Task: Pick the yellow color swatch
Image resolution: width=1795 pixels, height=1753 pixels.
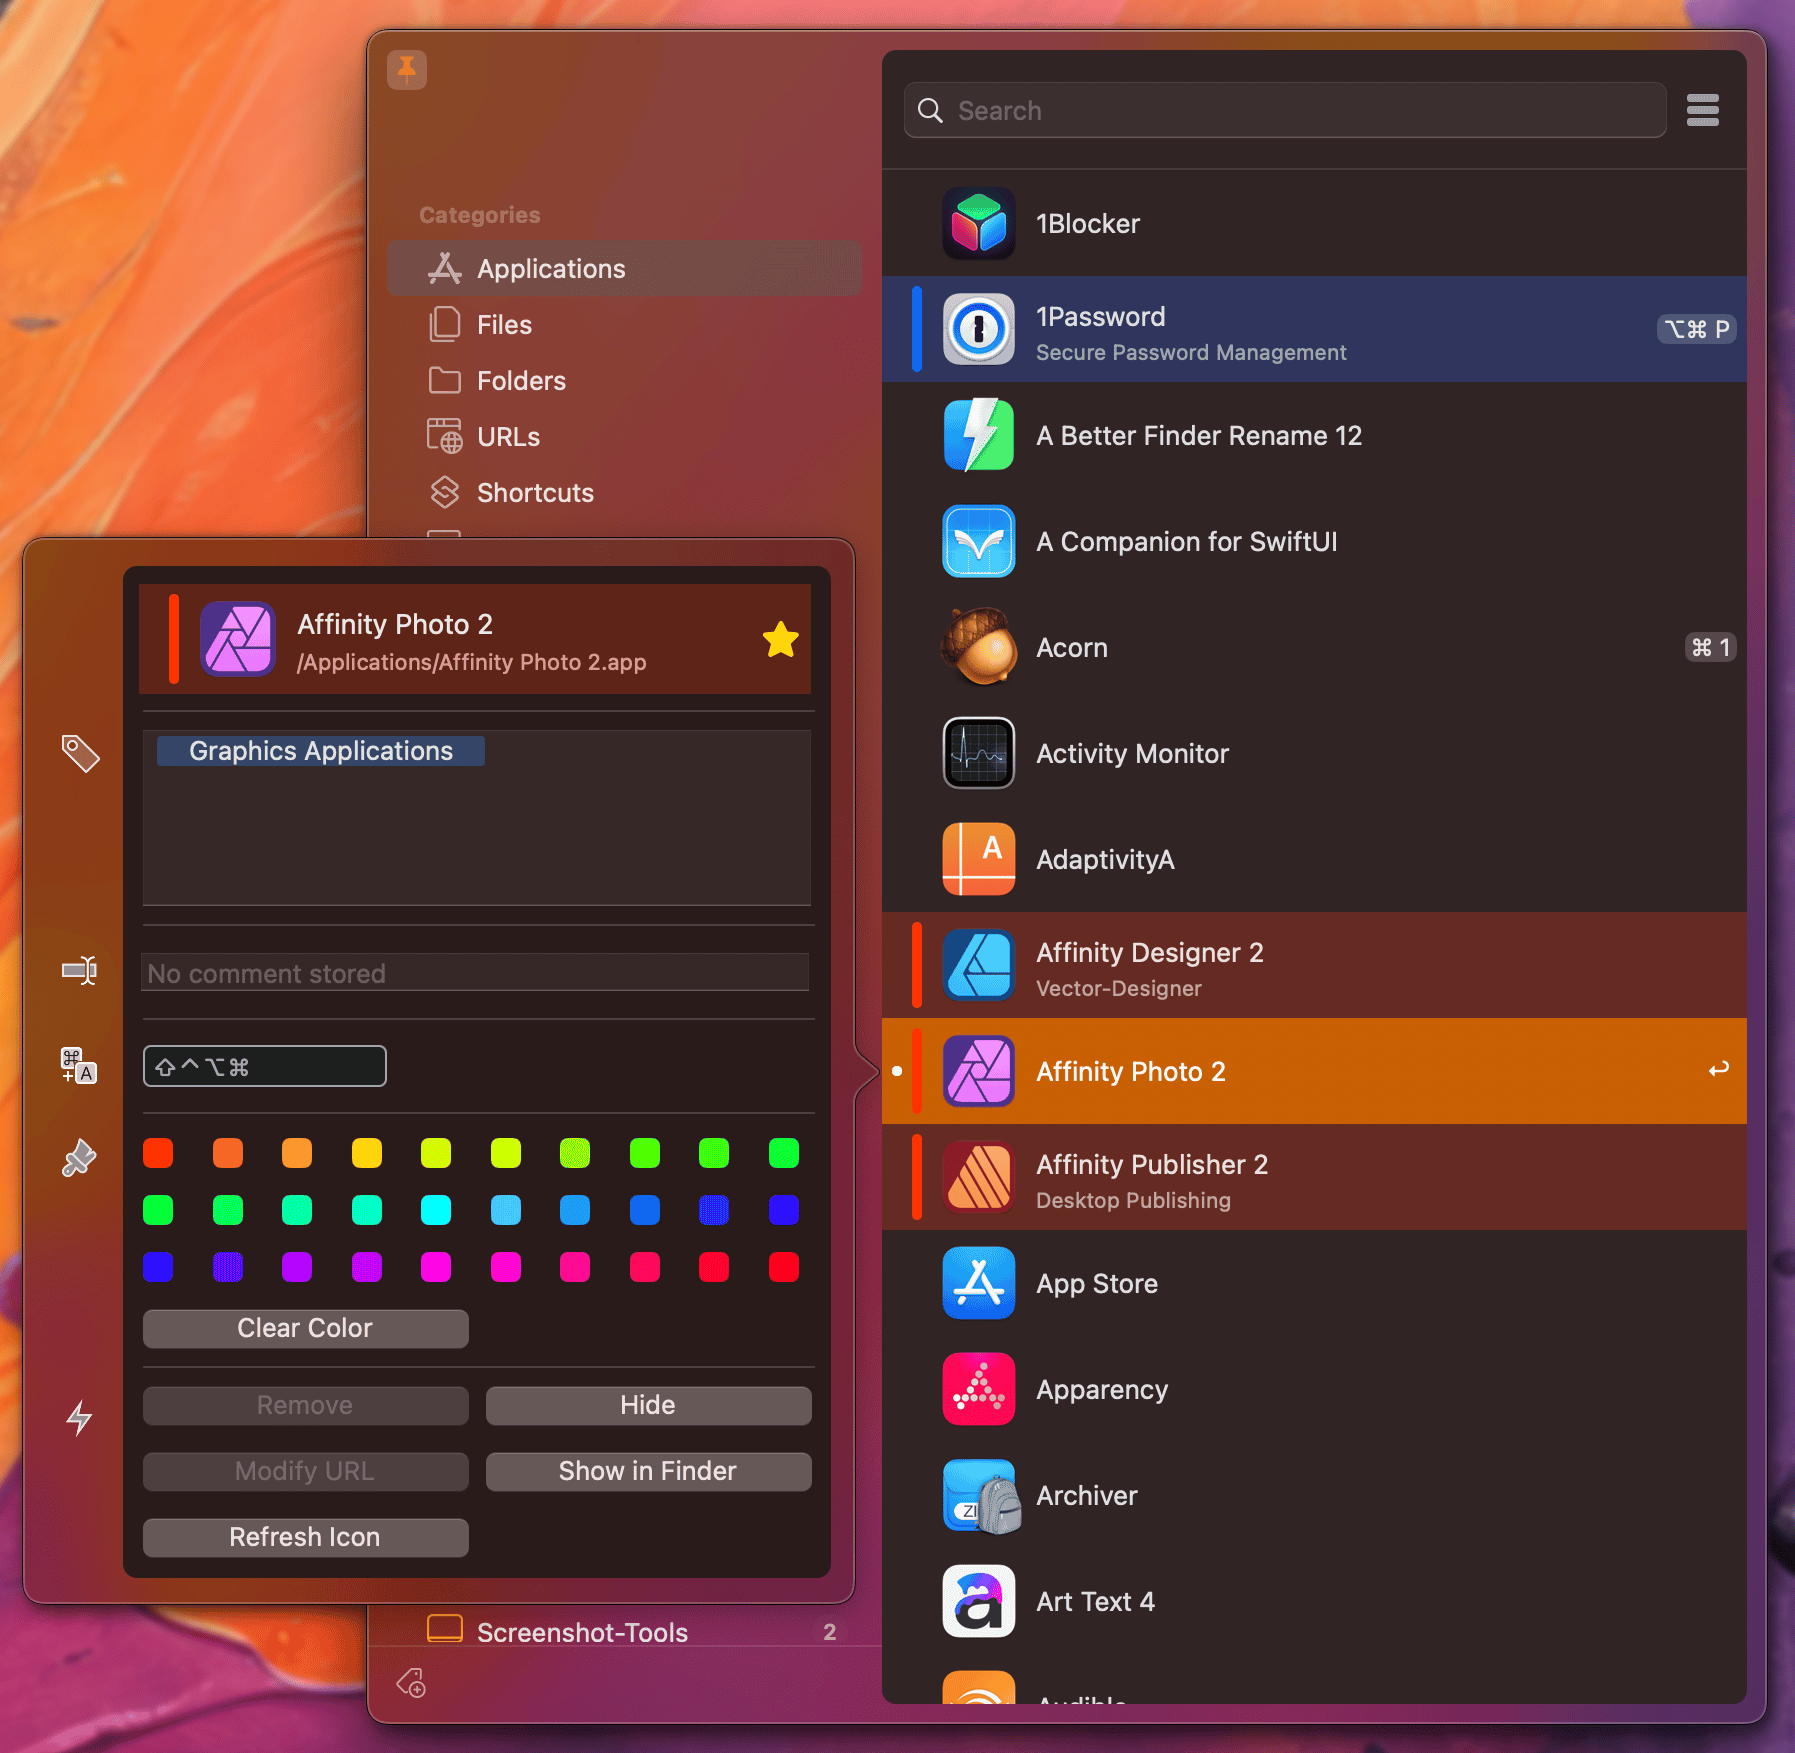Action: coord(367,1153)
